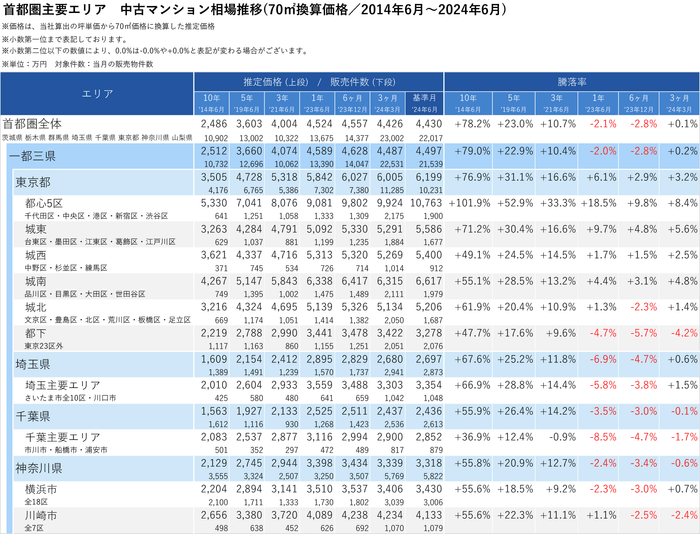Select the 神奈川県 row label
This screenshot has width=700, height=534.
point(38,468)
